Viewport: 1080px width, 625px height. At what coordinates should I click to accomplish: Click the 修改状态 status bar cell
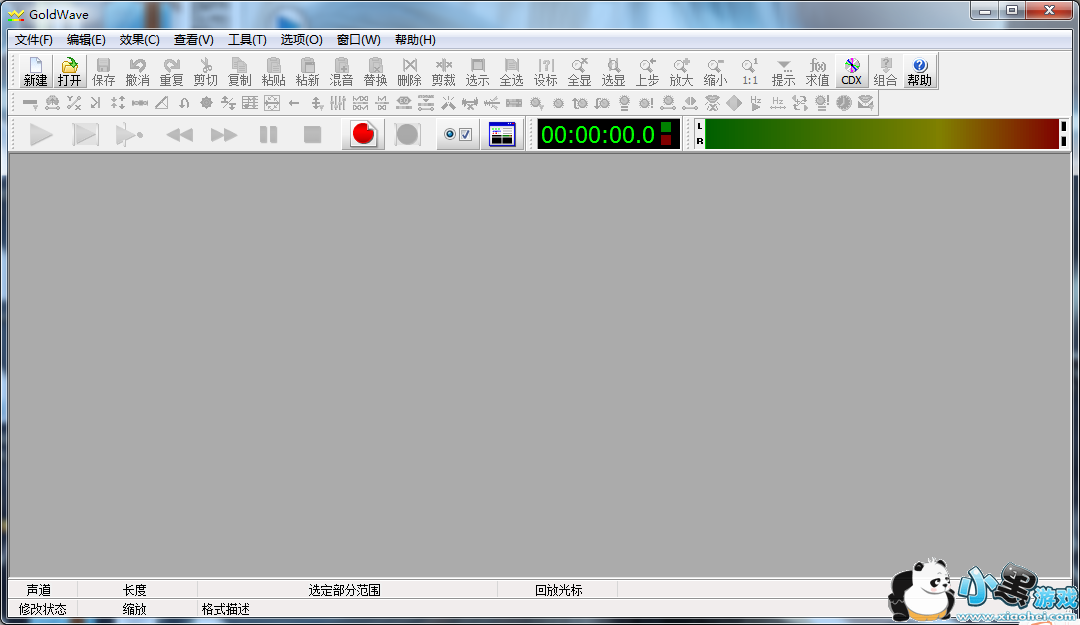[43, 609]
